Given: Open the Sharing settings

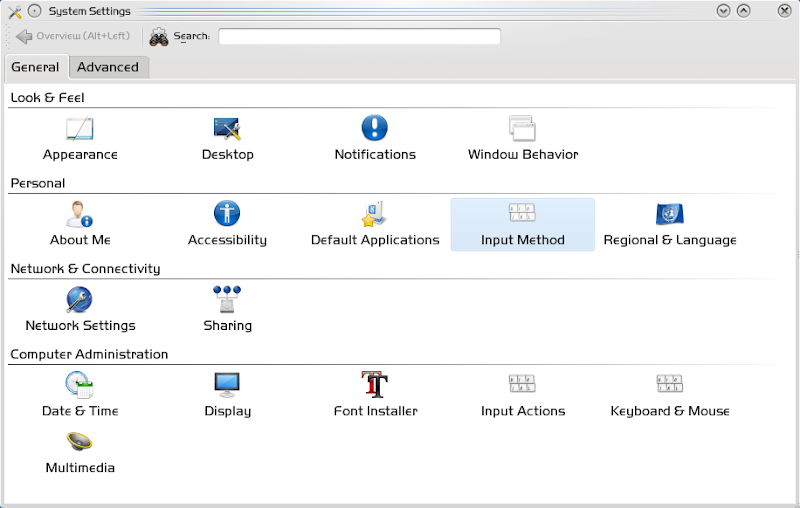Looking at the screenshot, I should (x=227, y=301).
